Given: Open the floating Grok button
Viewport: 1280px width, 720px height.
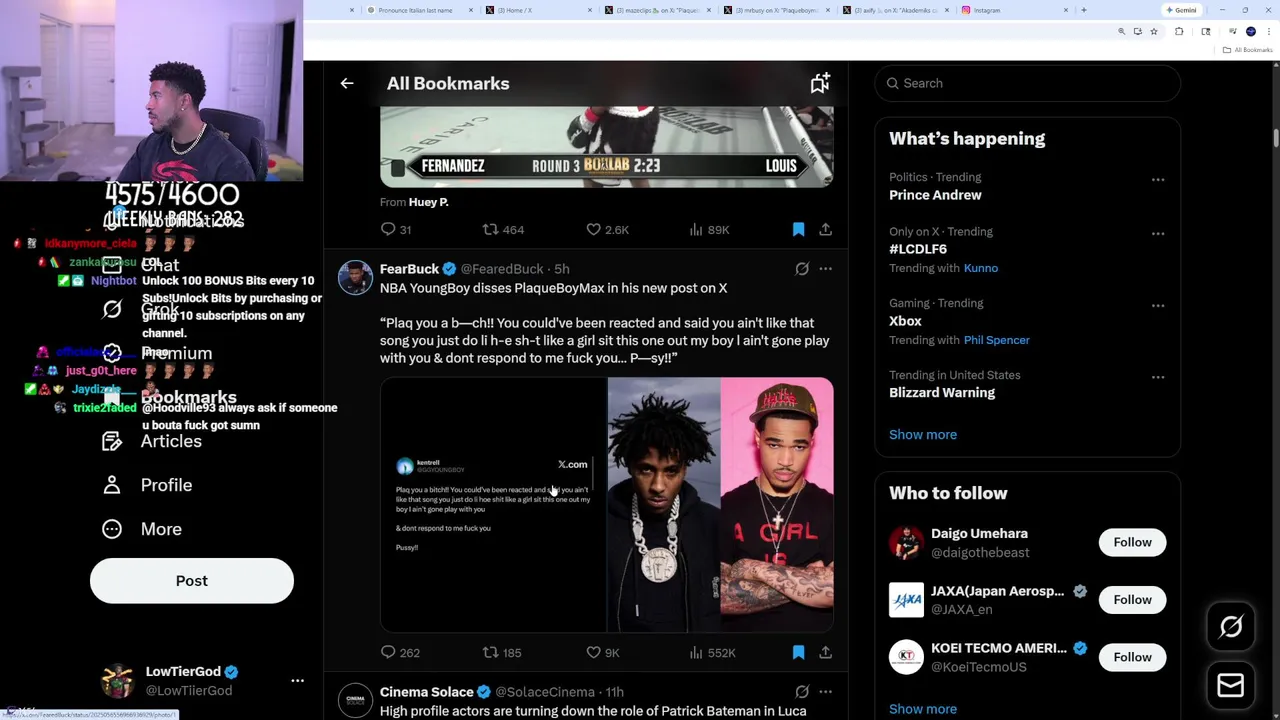Looking at the screenshot, I should point(1231,627).
